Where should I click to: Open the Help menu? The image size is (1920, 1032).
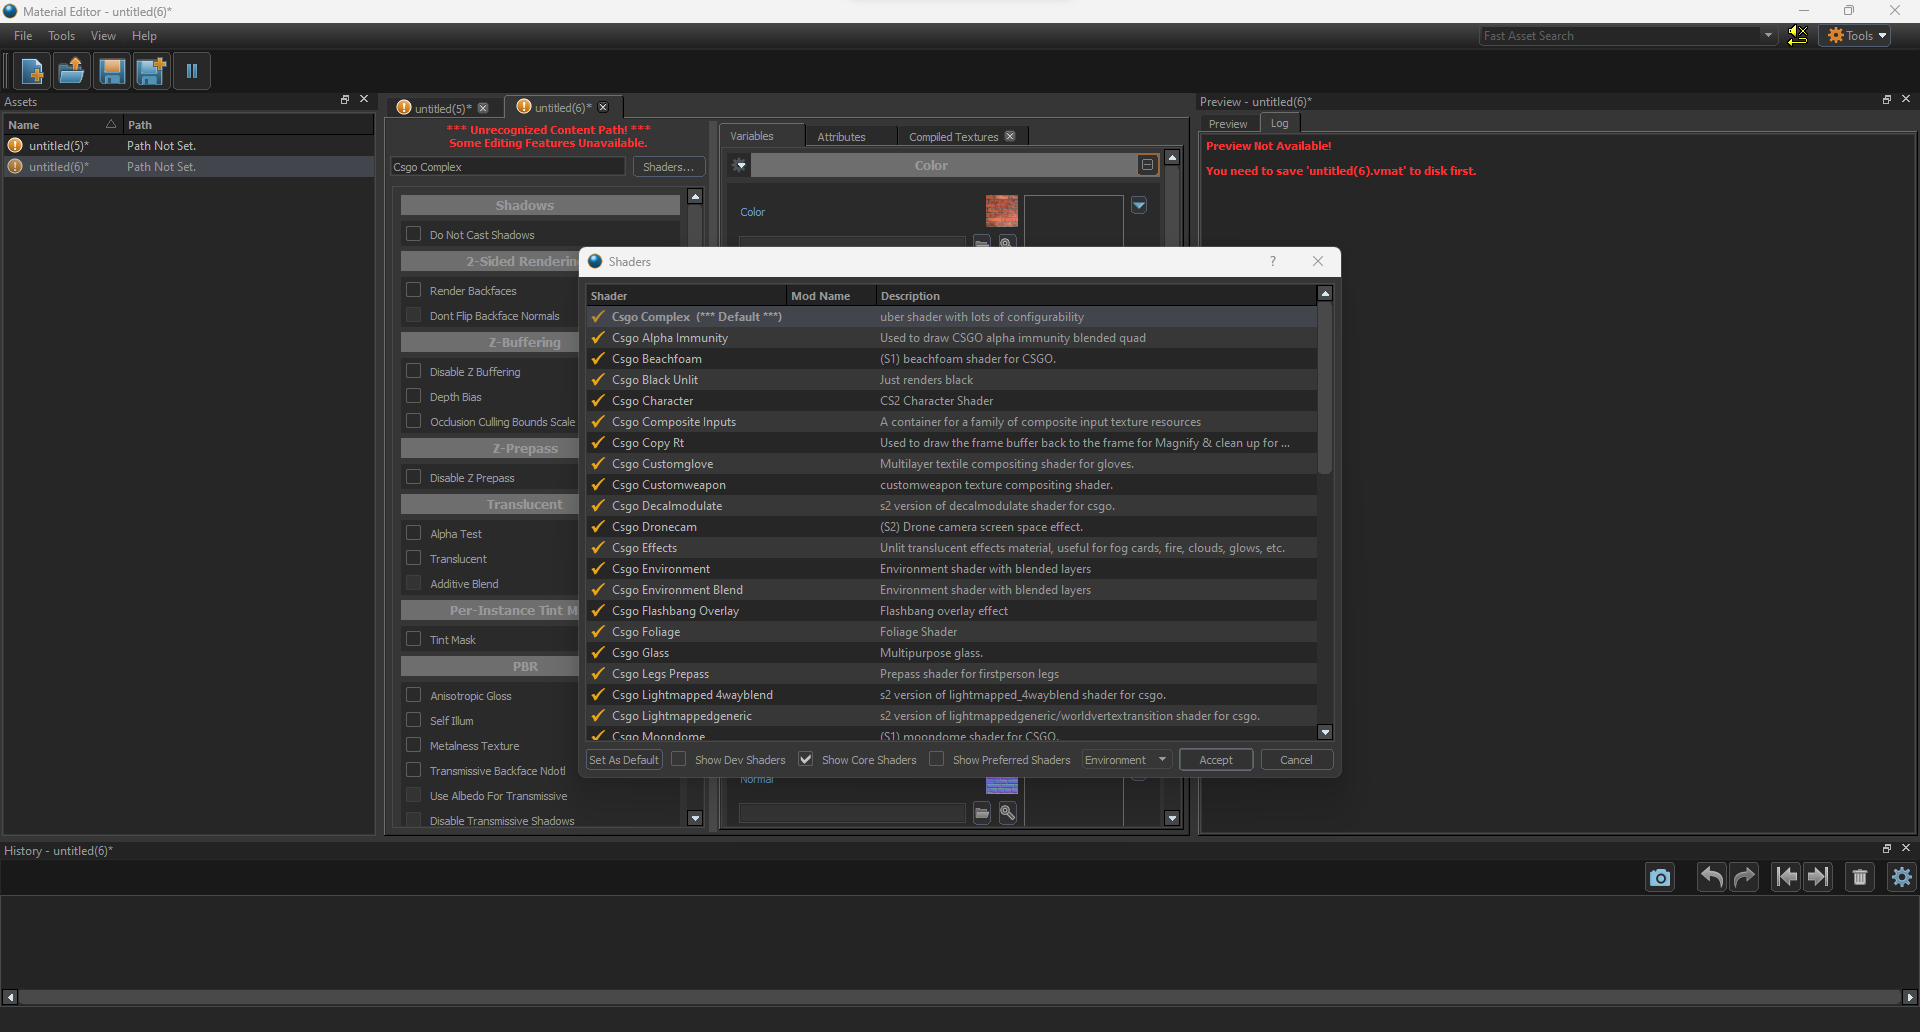click(144, 36)
